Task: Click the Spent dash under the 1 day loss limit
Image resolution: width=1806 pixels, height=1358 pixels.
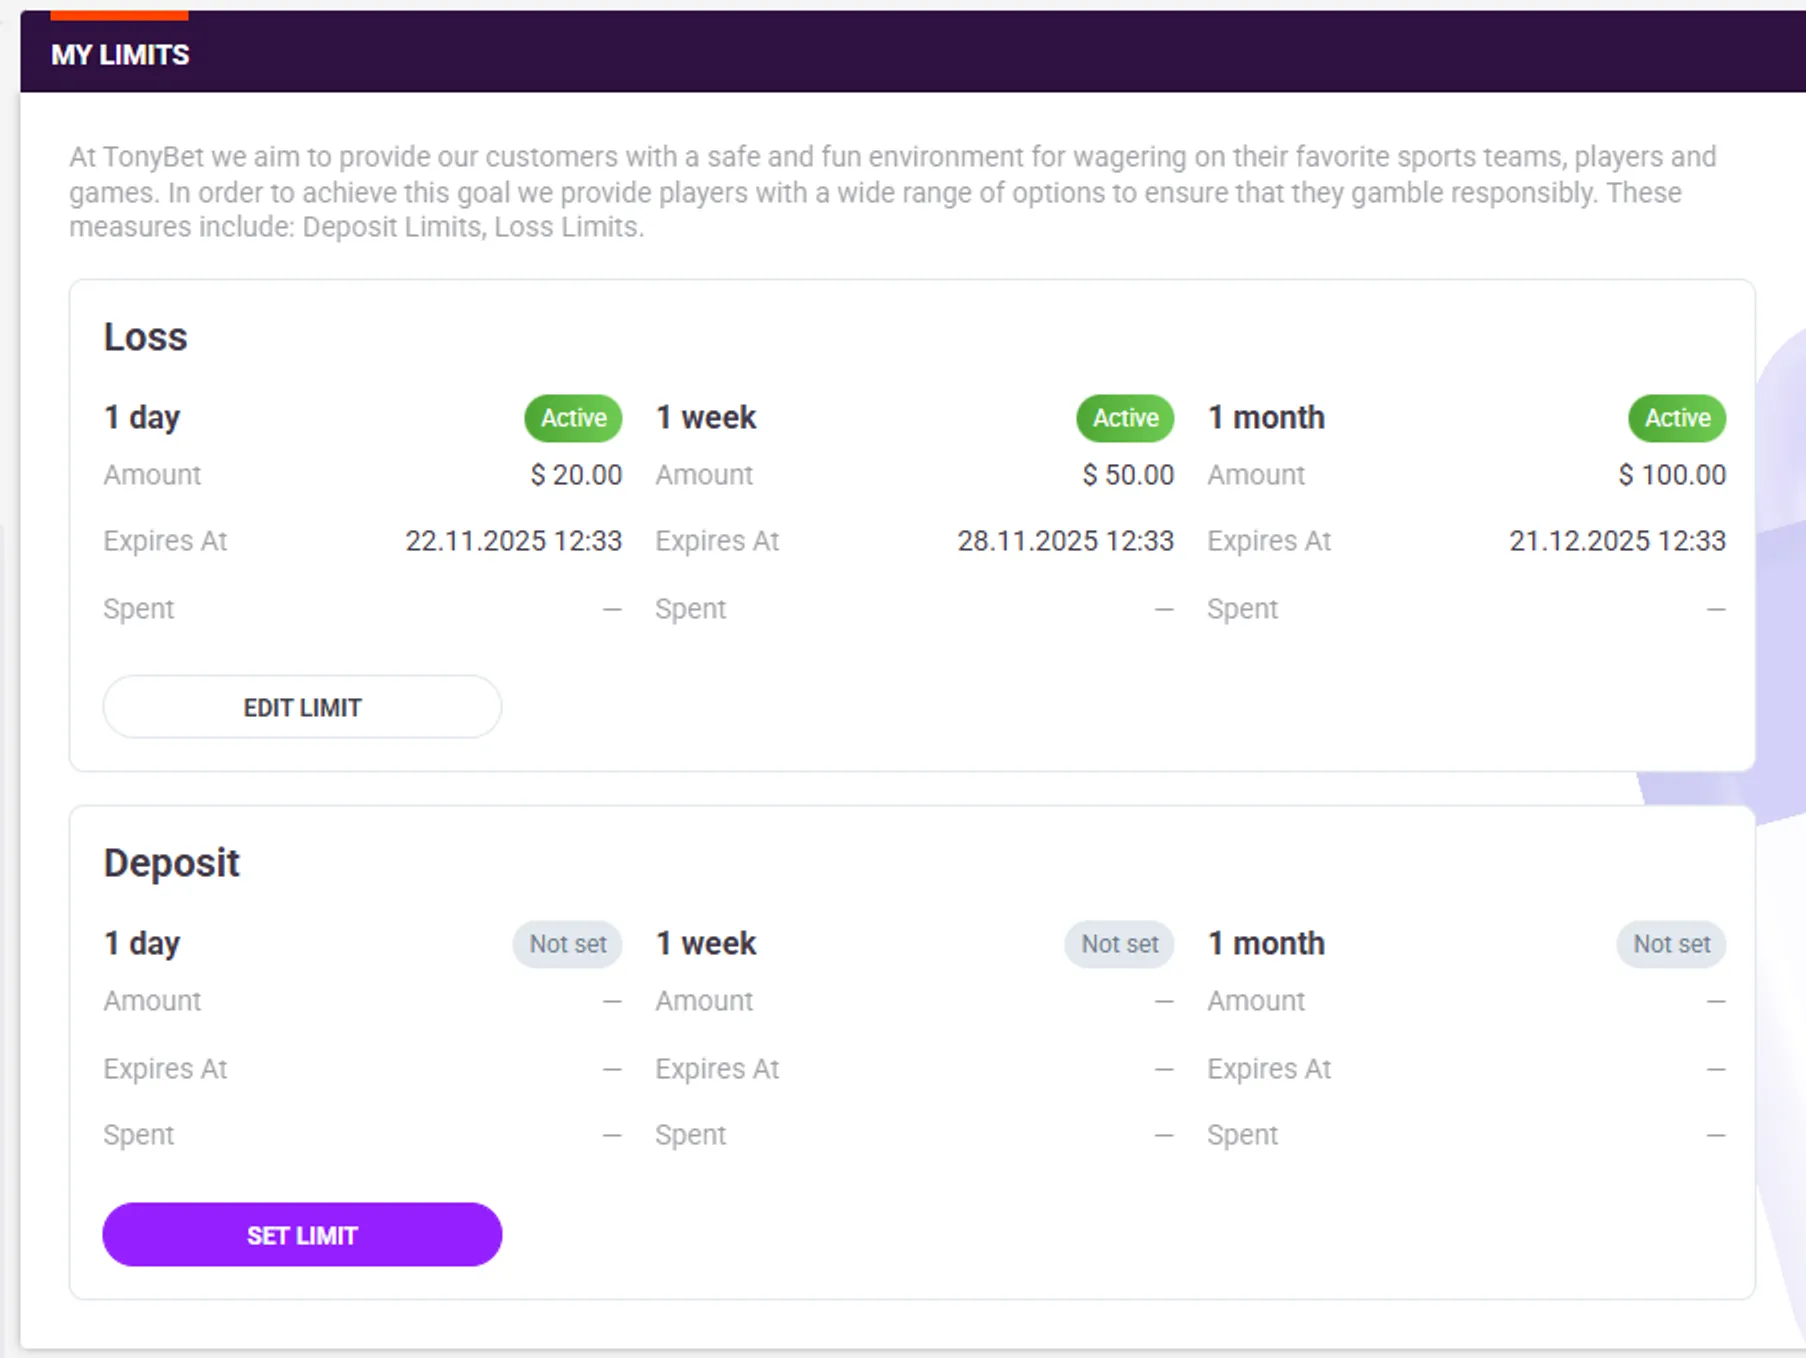Action: coord(612,609)
